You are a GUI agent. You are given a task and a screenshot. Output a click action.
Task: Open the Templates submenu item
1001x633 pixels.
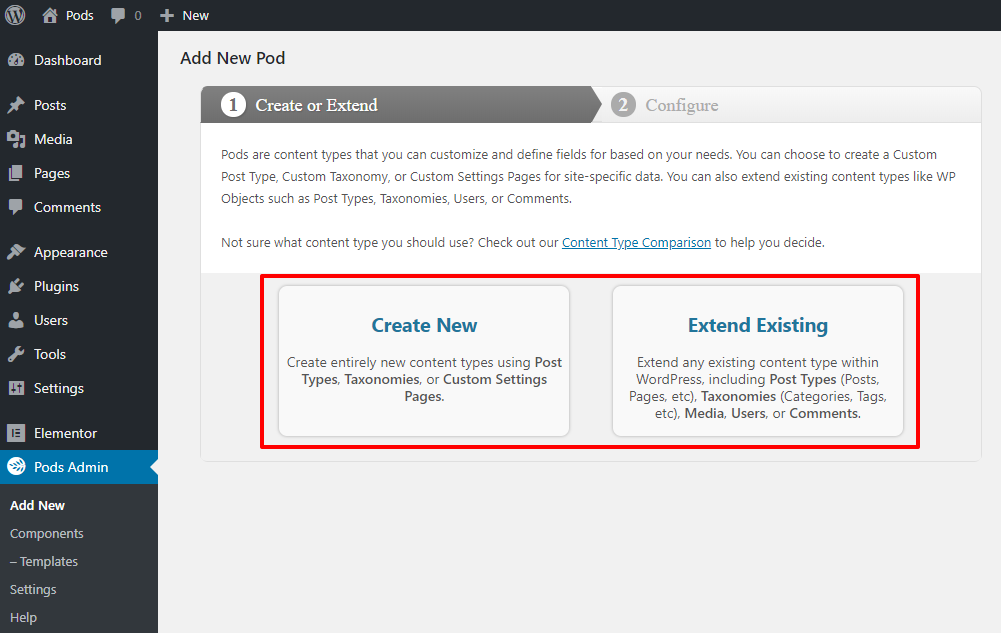(x=44, y=561)
